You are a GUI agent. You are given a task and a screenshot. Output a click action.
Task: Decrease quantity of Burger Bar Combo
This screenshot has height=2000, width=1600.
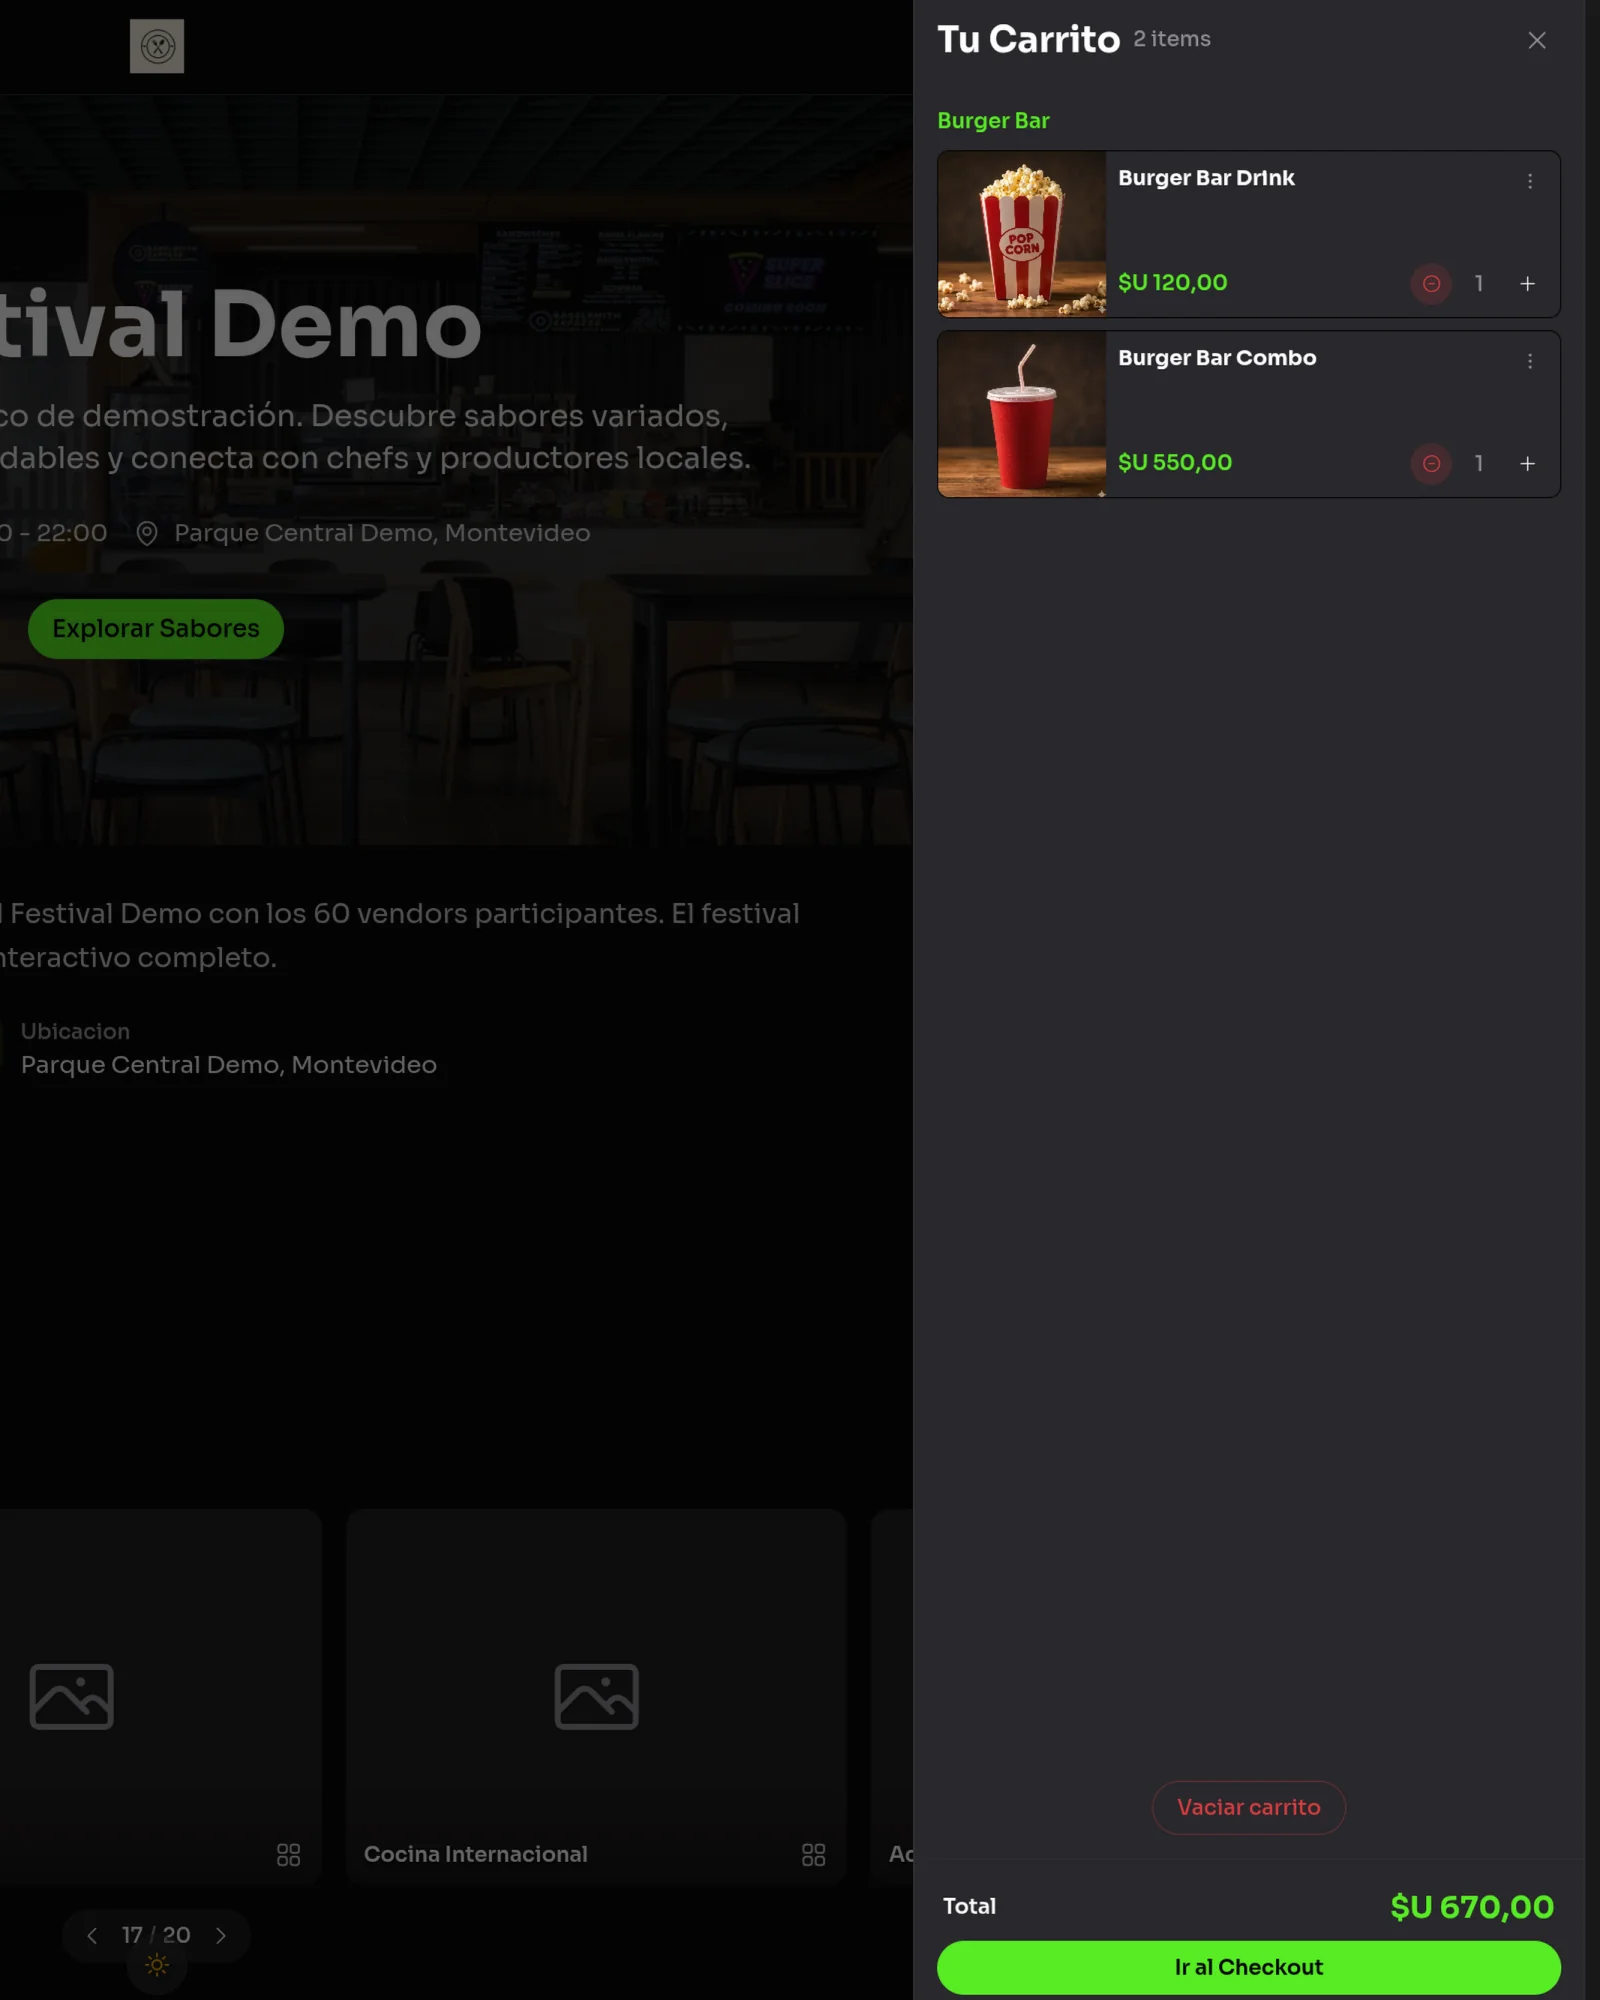click(1431, 464)
